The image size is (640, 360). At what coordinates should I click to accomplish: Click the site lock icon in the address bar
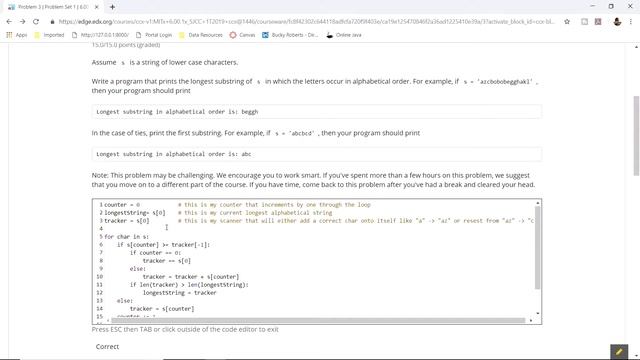click(x=52, y=22)
